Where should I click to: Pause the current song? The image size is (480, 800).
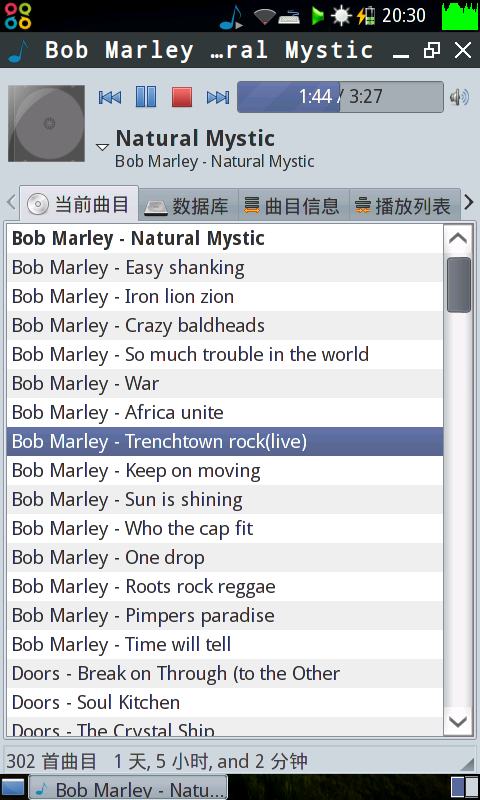click(145, 96)
